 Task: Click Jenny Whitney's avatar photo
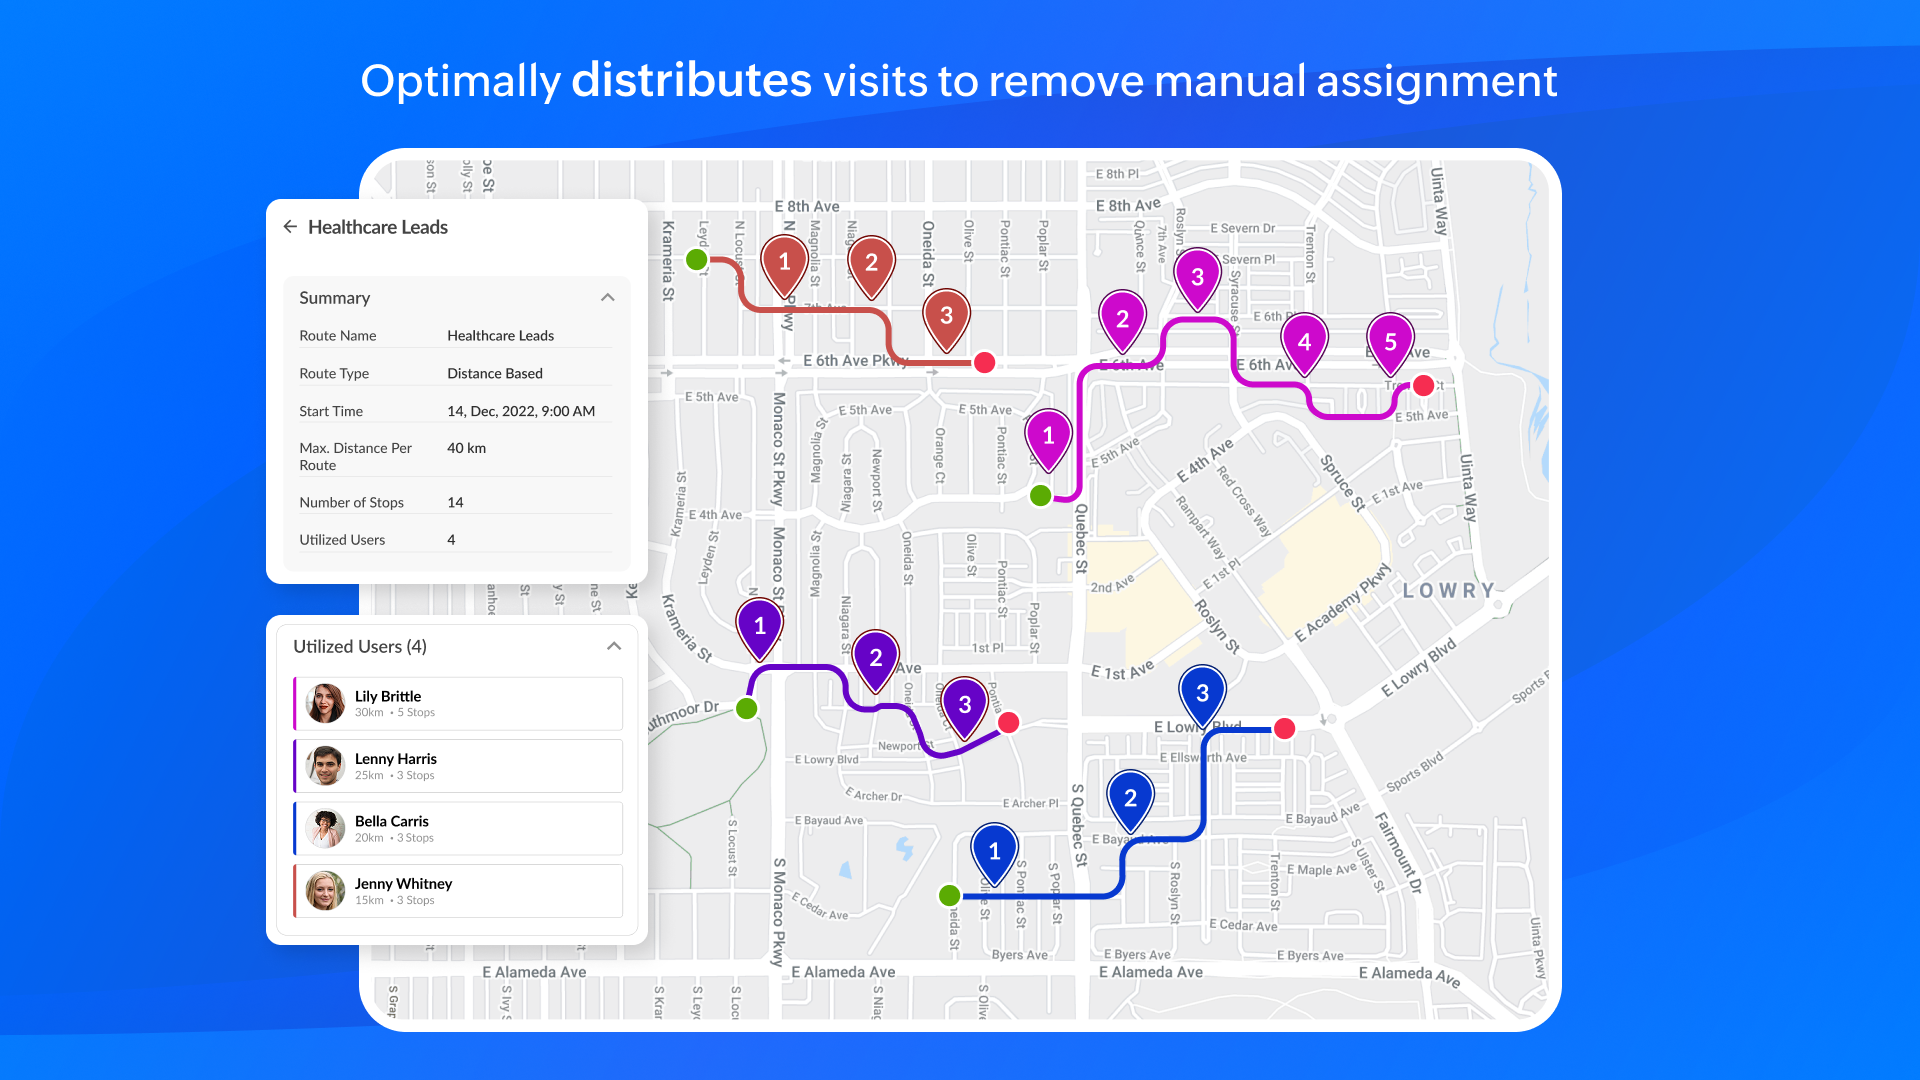325,891
